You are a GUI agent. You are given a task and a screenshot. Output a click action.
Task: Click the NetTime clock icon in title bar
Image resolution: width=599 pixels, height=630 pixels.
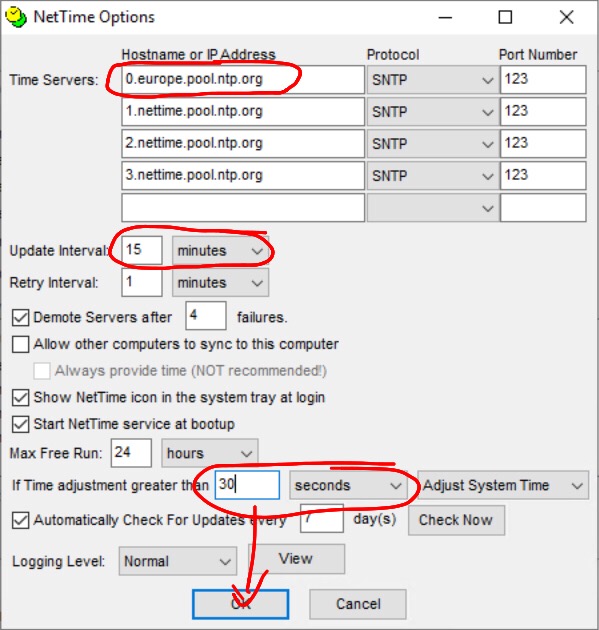[x=16, y=17]
